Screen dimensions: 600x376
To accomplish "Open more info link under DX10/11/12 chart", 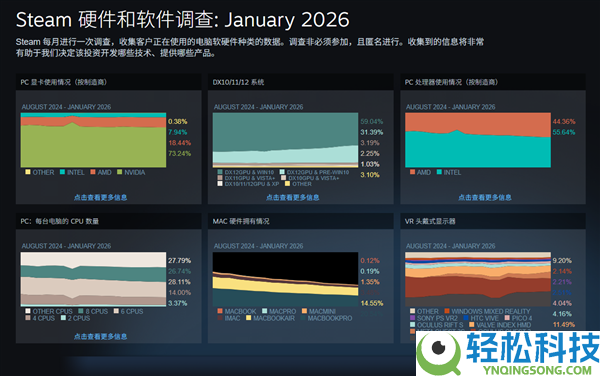I will 293,197.
